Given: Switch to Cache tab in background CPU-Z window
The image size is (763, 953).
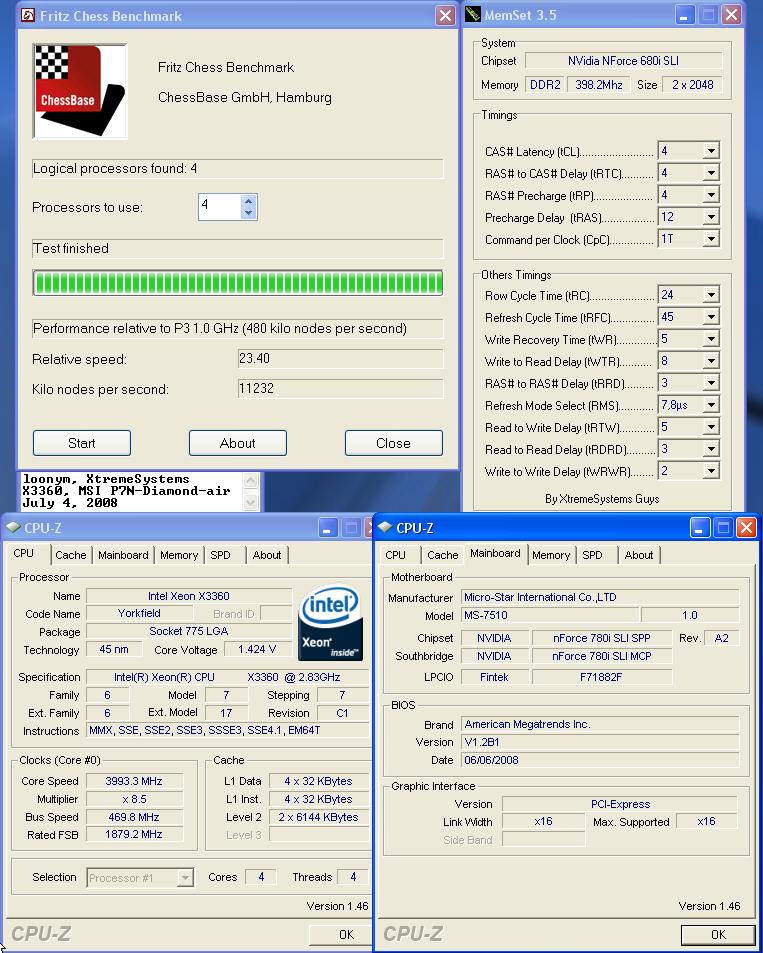Looking at the screenshot, I should click(71, 555).
